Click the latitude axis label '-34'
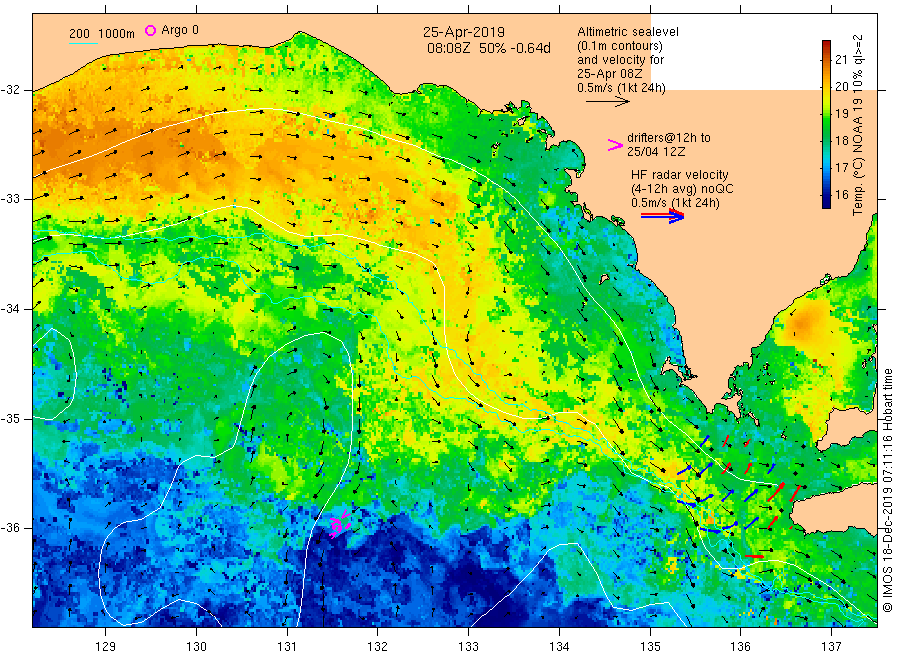 pos(10,309)
